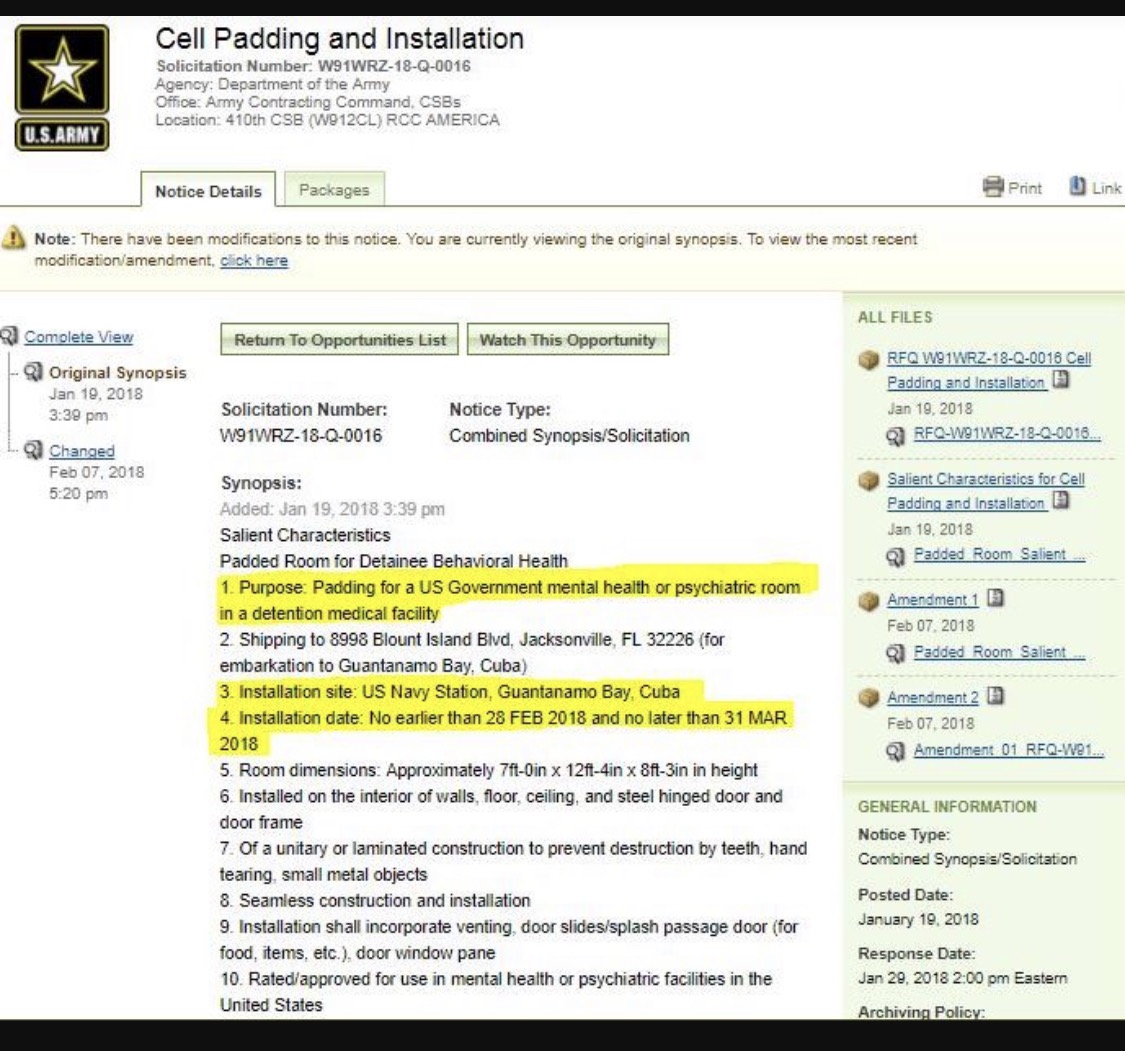Image resolution: width=1125 pixels, height=1051 pixels.
Task: Click the Print printer icon
Action: point(993,188)
